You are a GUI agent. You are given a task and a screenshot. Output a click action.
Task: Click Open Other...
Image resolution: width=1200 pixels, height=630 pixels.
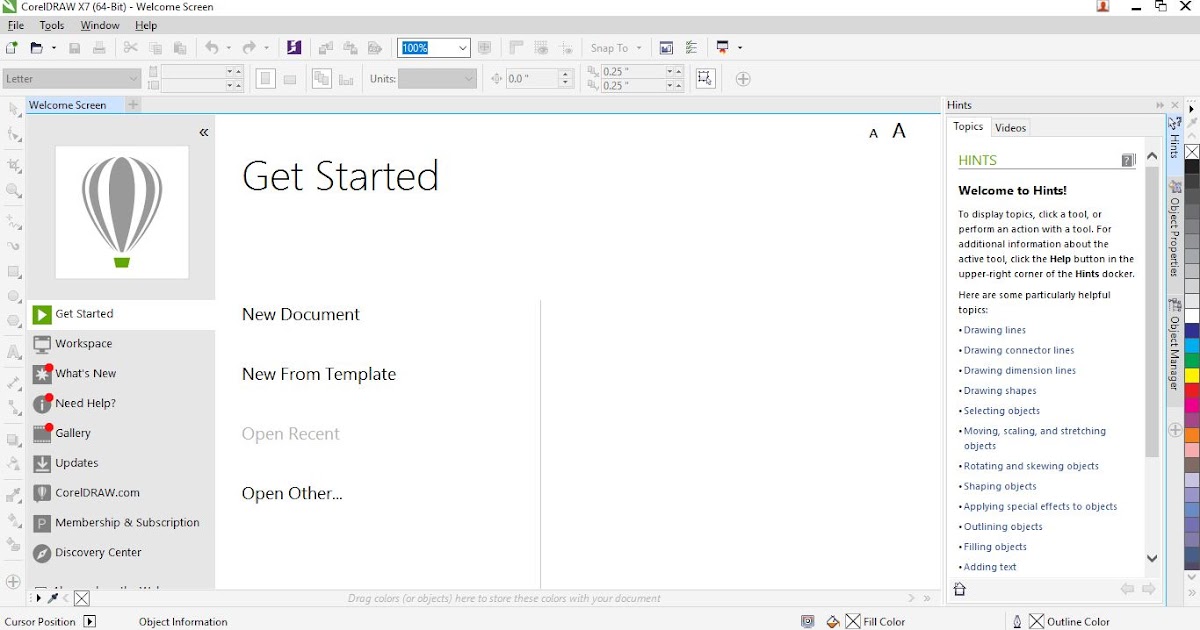(x=292, y=493)
